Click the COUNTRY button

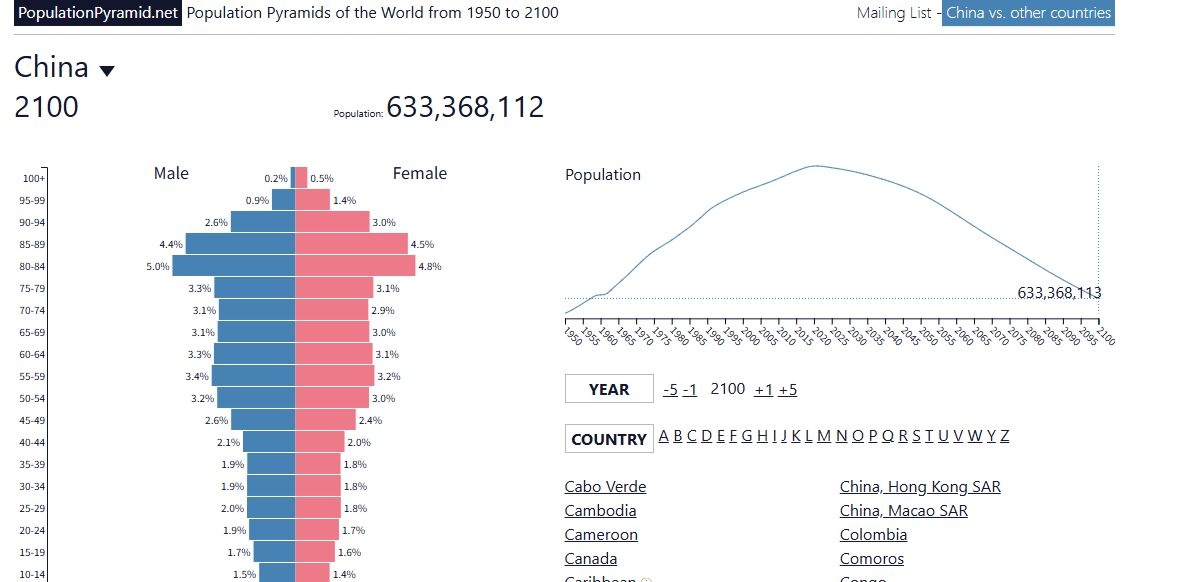(x=609, y=439)
